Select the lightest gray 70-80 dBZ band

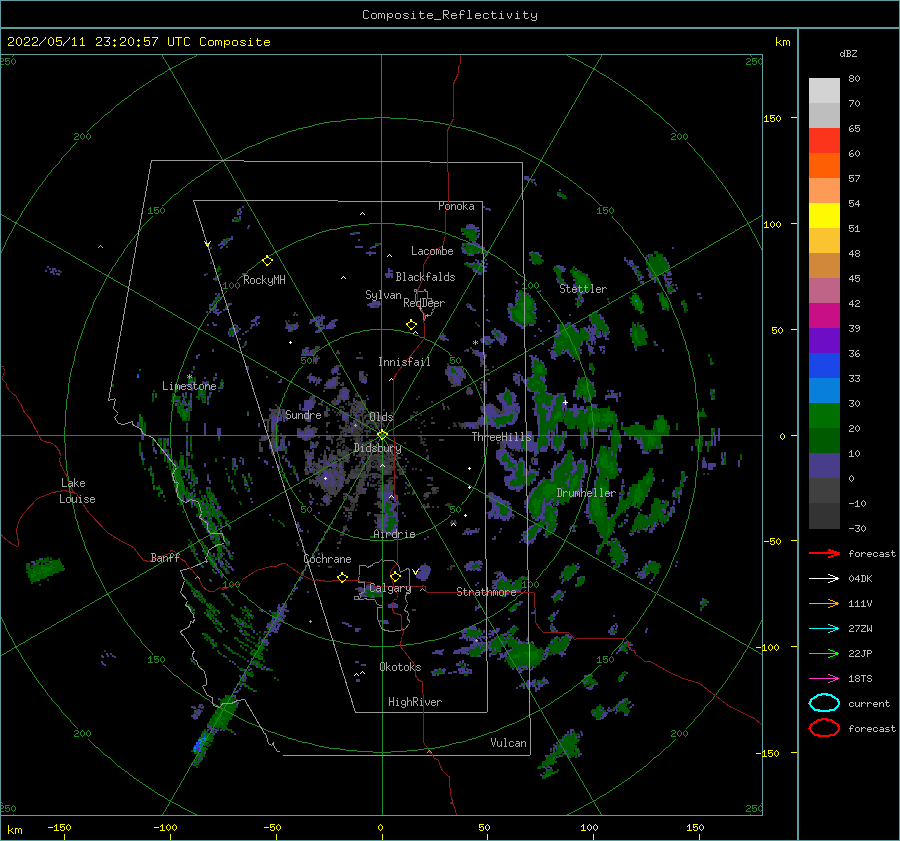click(824, 90)
